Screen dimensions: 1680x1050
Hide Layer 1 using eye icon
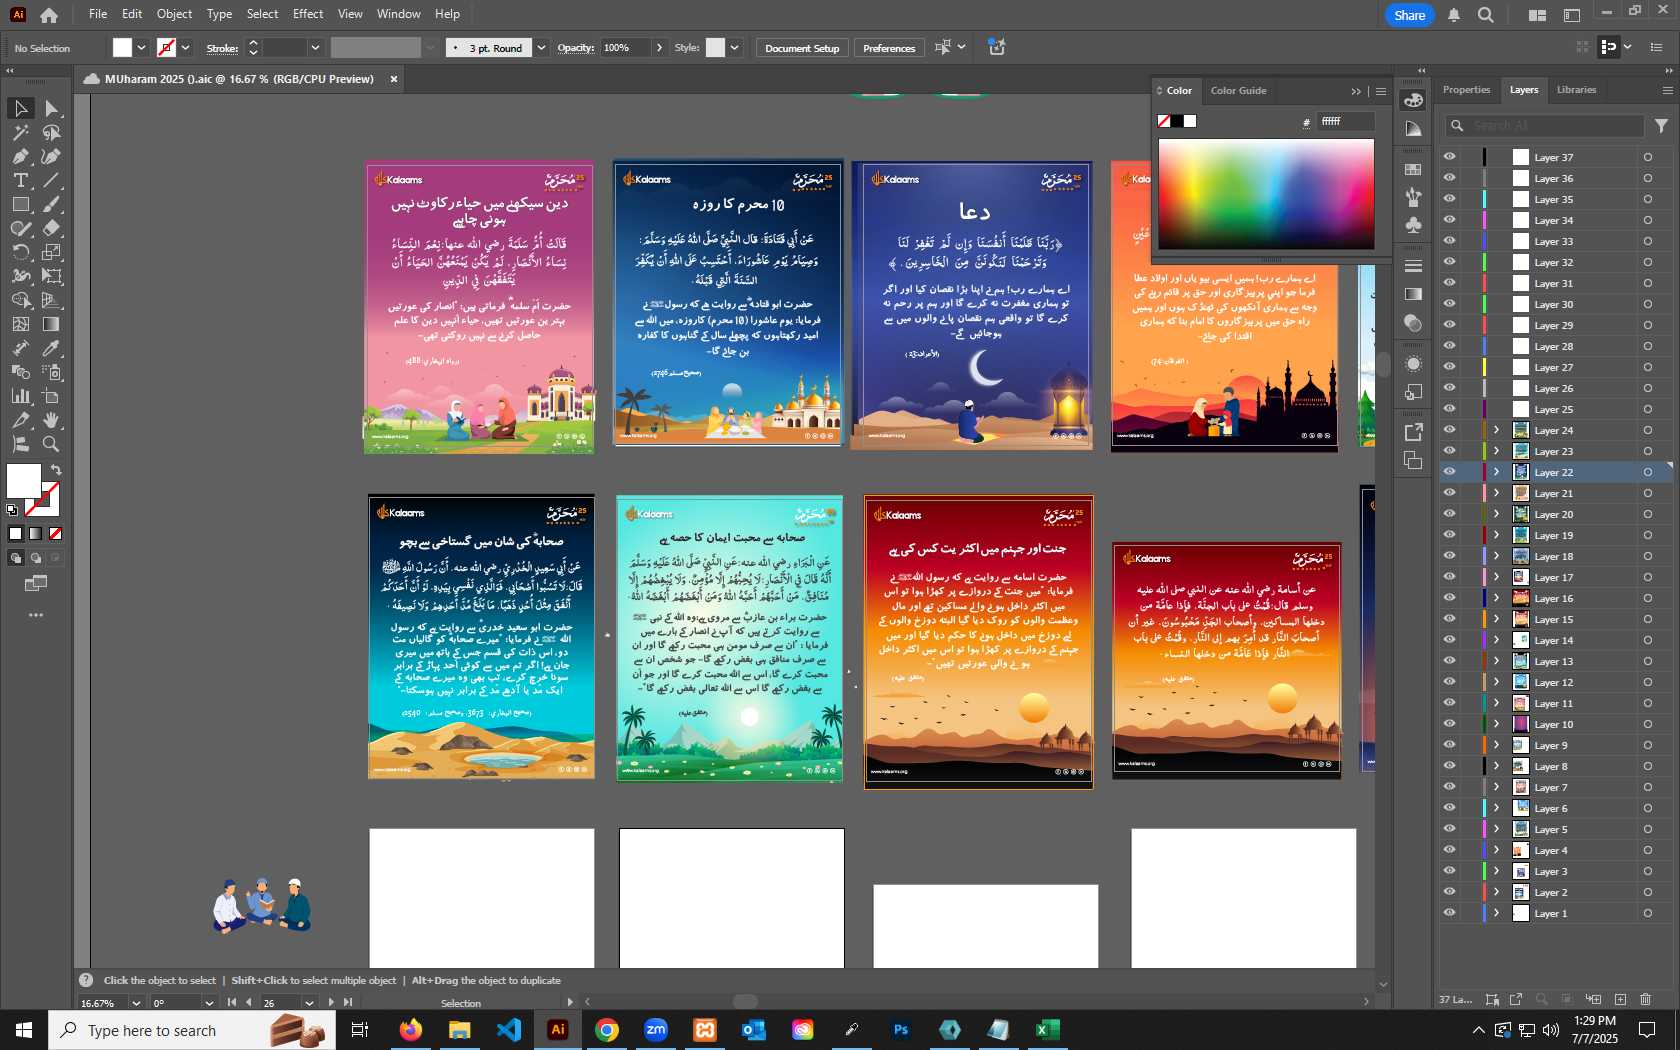[x=1449, y=913]
